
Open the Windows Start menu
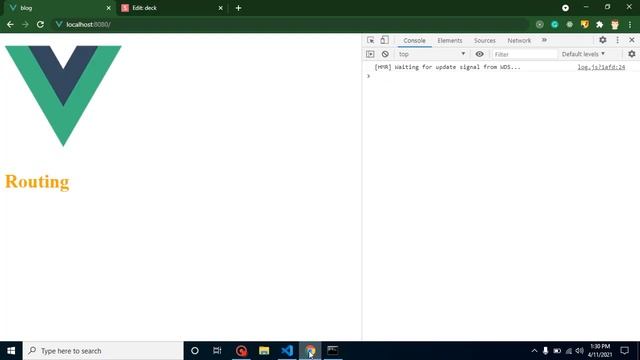click(x=11, y=351)
